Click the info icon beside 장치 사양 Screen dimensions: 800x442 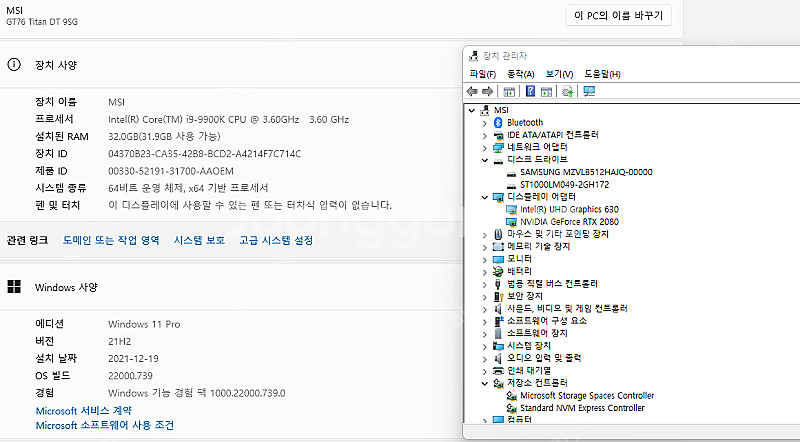pyautogui.click(x=14, y=65)
